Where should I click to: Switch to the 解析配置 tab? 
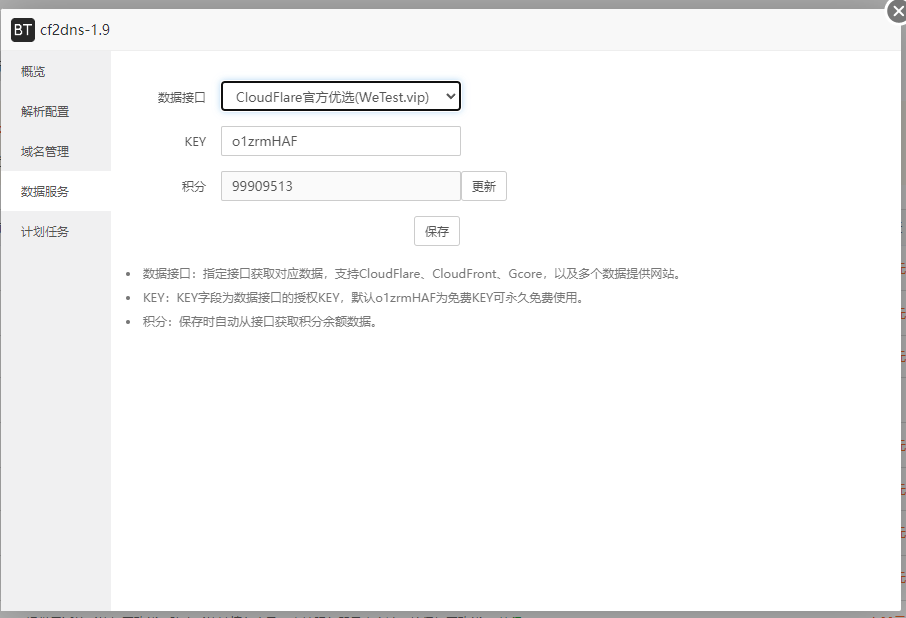click(56, 111)
